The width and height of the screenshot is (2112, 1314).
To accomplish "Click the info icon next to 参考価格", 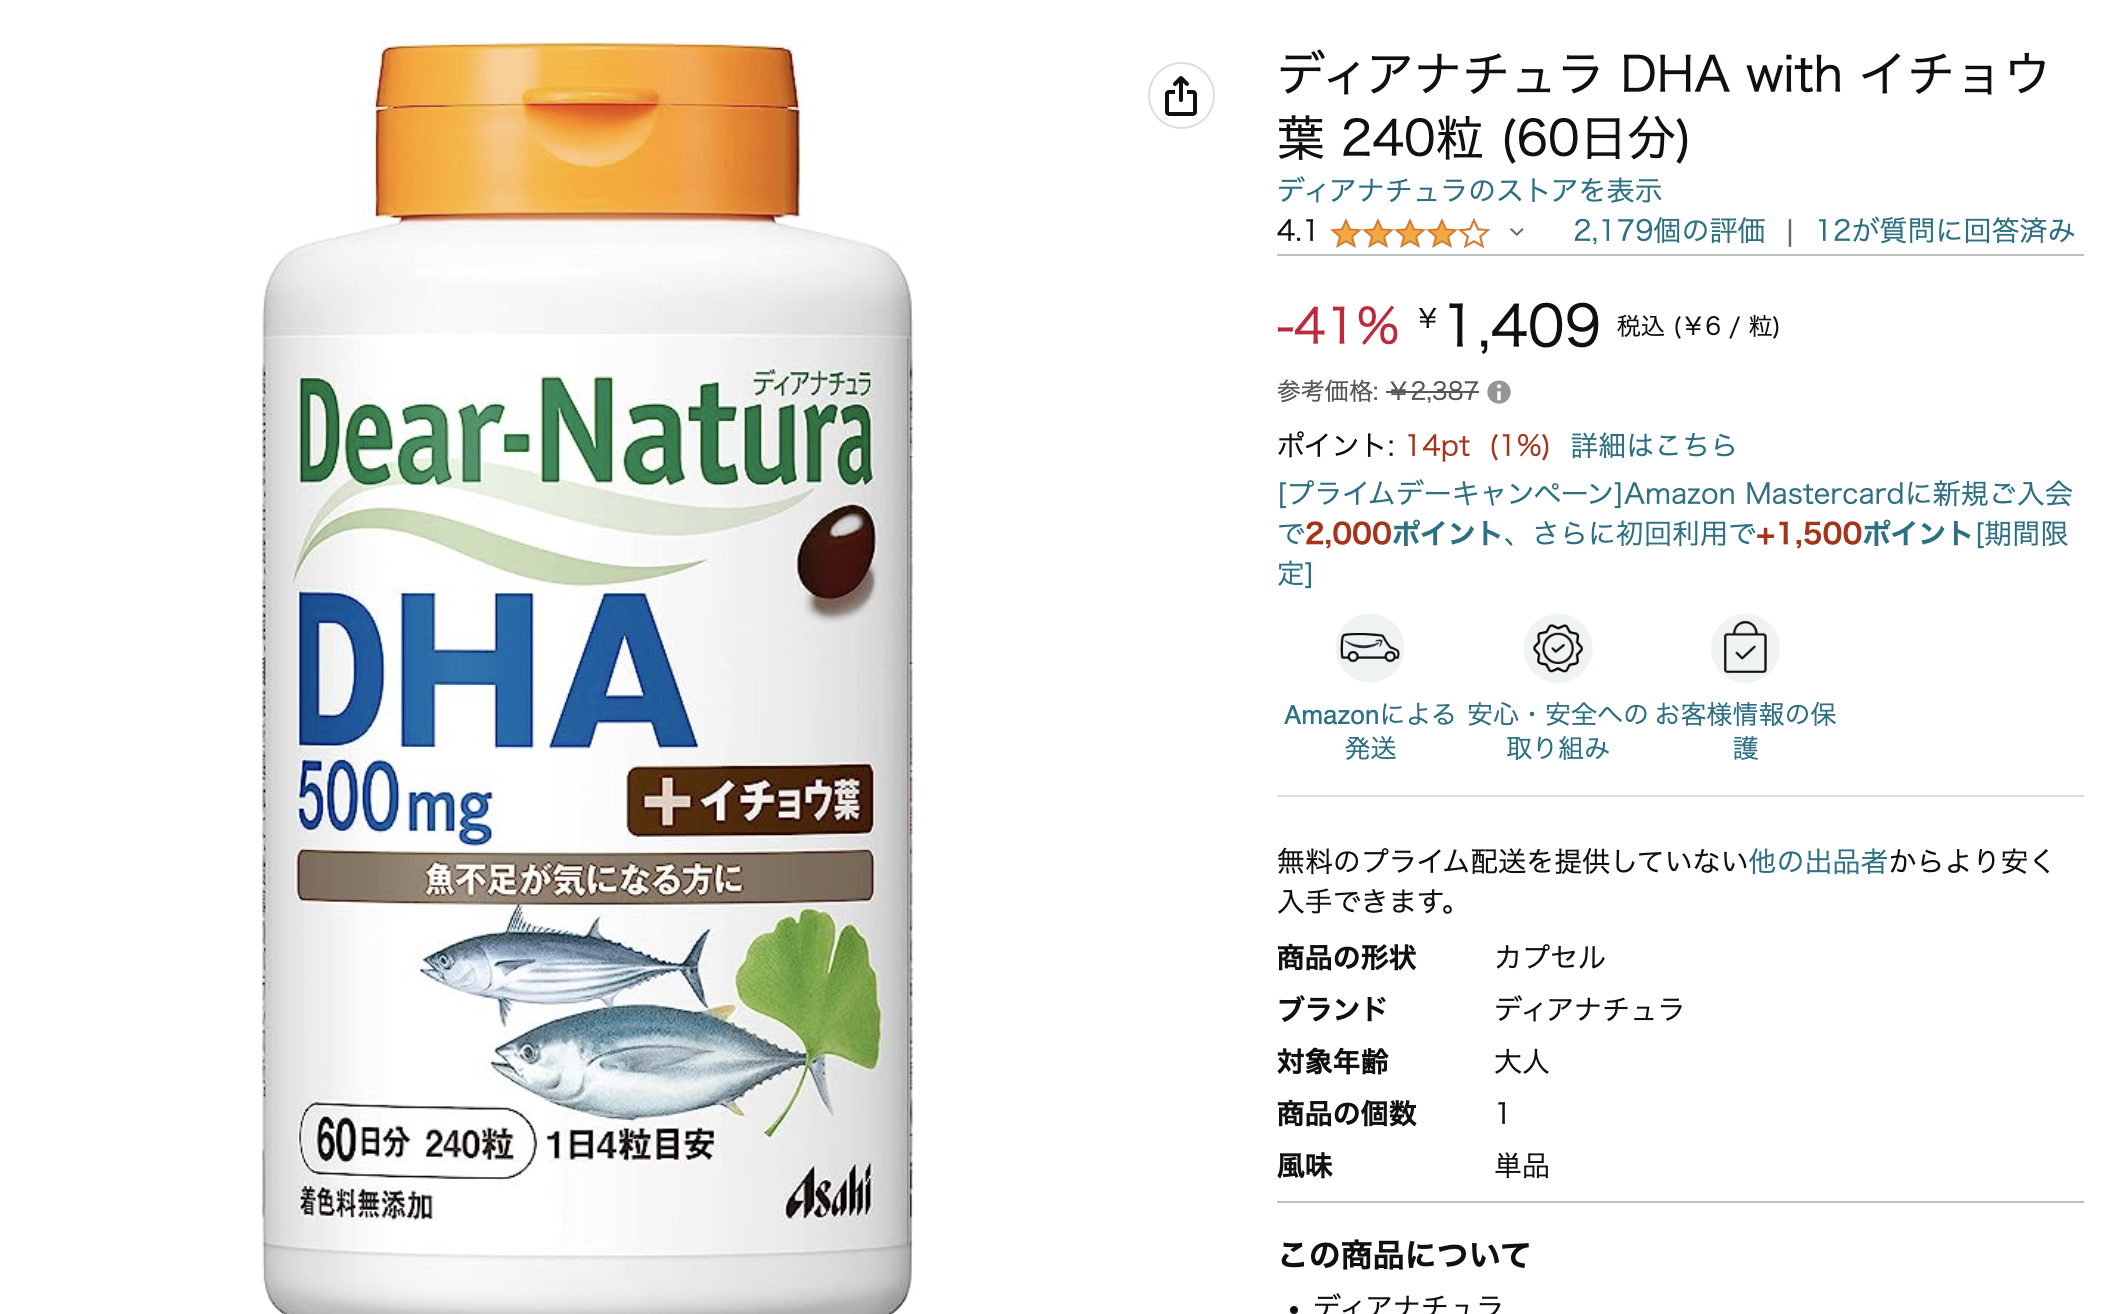I will click(1499, 392).
